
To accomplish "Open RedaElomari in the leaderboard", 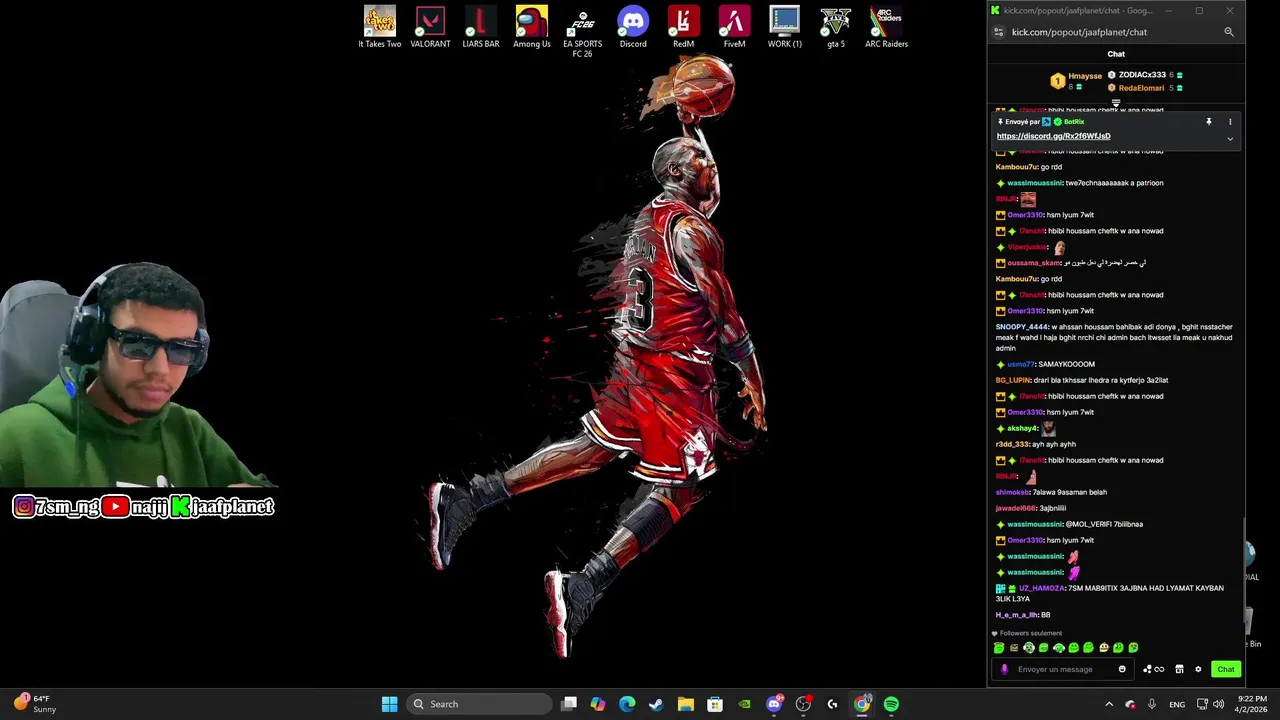I will pos(1141,88).
